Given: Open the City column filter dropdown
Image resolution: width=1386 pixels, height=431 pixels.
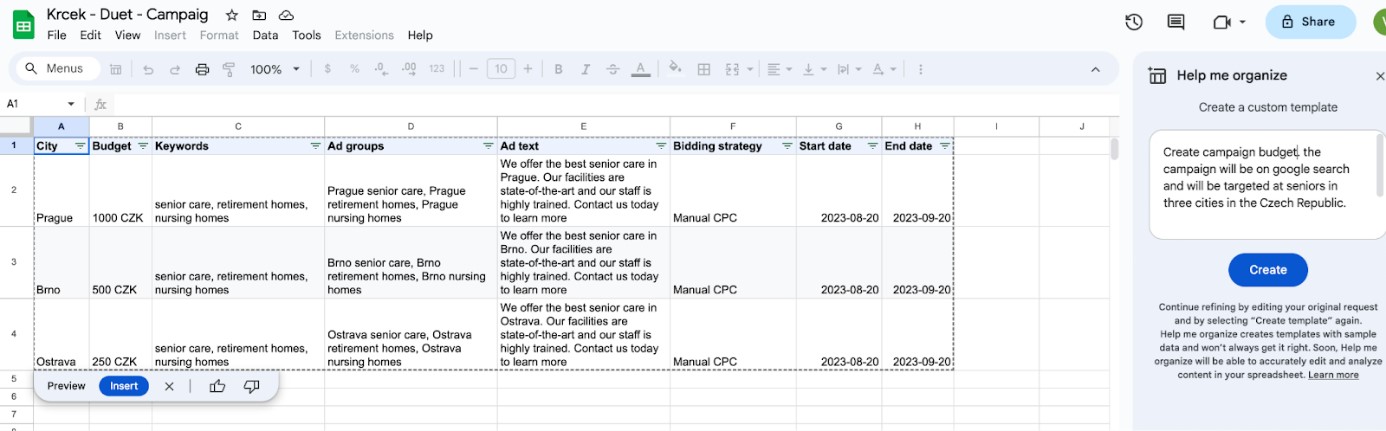Looking at the screenshot, I should [80, 146].
